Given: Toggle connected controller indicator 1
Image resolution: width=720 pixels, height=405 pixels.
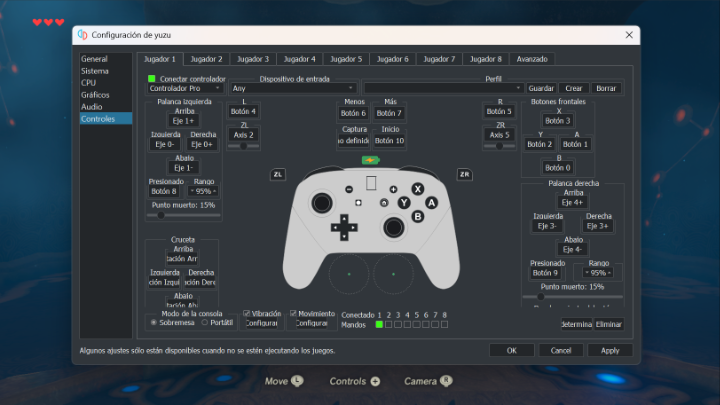Looking at the screenshot, I should pyautogui.click(x=379, y=325).
